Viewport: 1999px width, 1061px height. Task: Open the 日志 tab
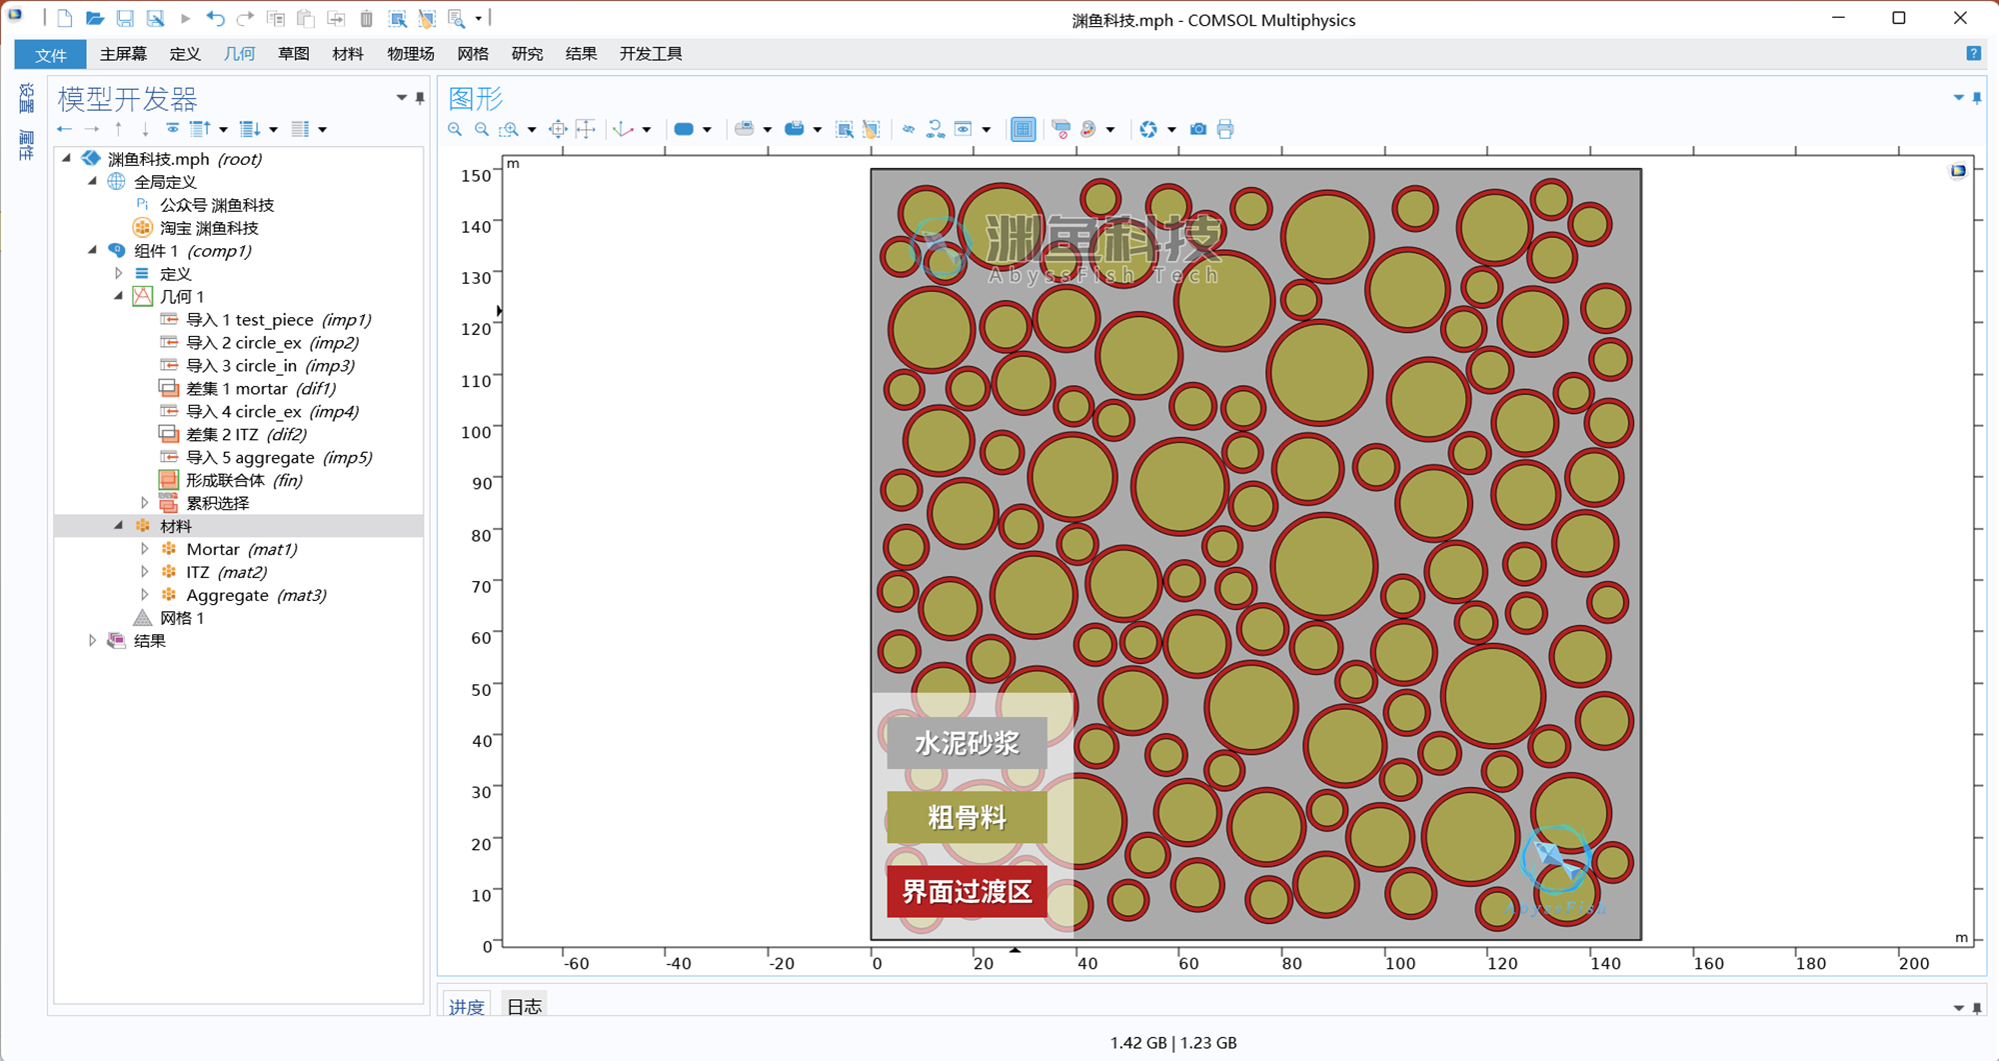pos(524,1006)
